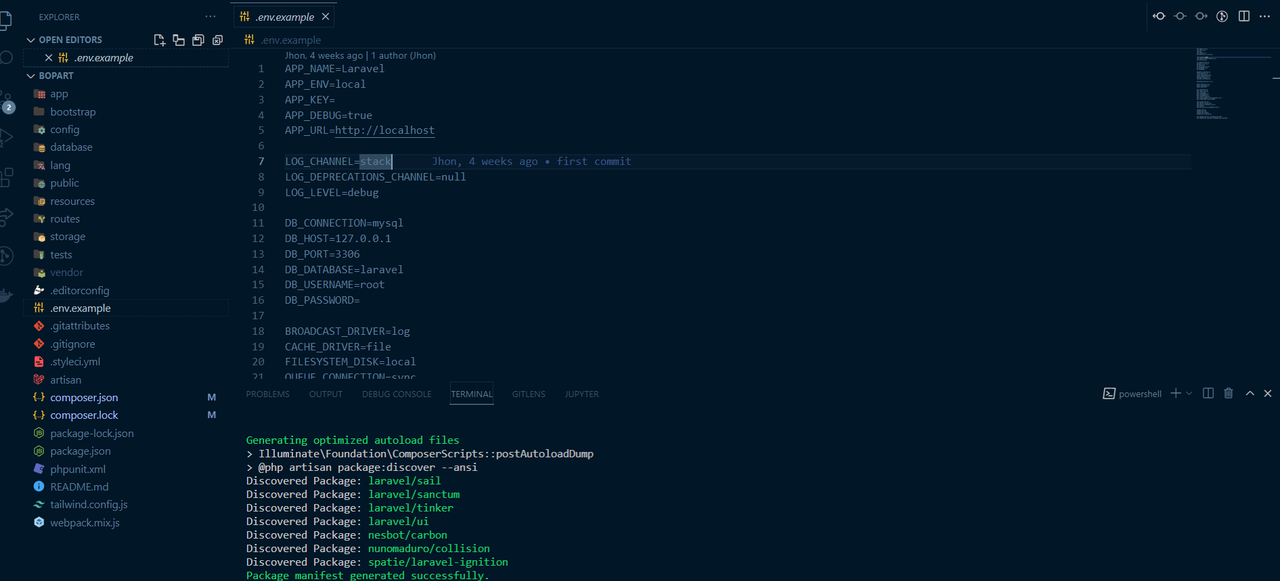Click the GitLens author code lens above line 1
Image resolution: width=1280 pixels, height=581 pixels.
(x=360, y=56)
